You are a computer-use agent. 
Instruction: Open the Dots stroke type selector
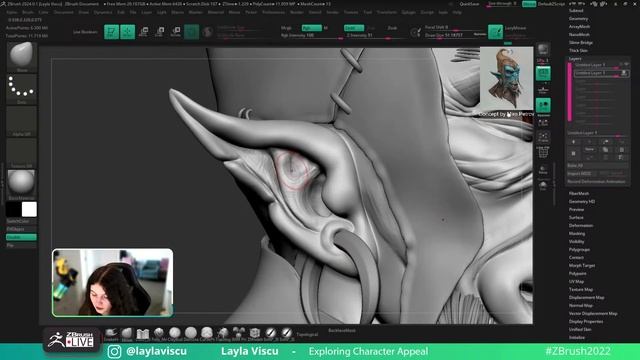click(x=22, y=89)
